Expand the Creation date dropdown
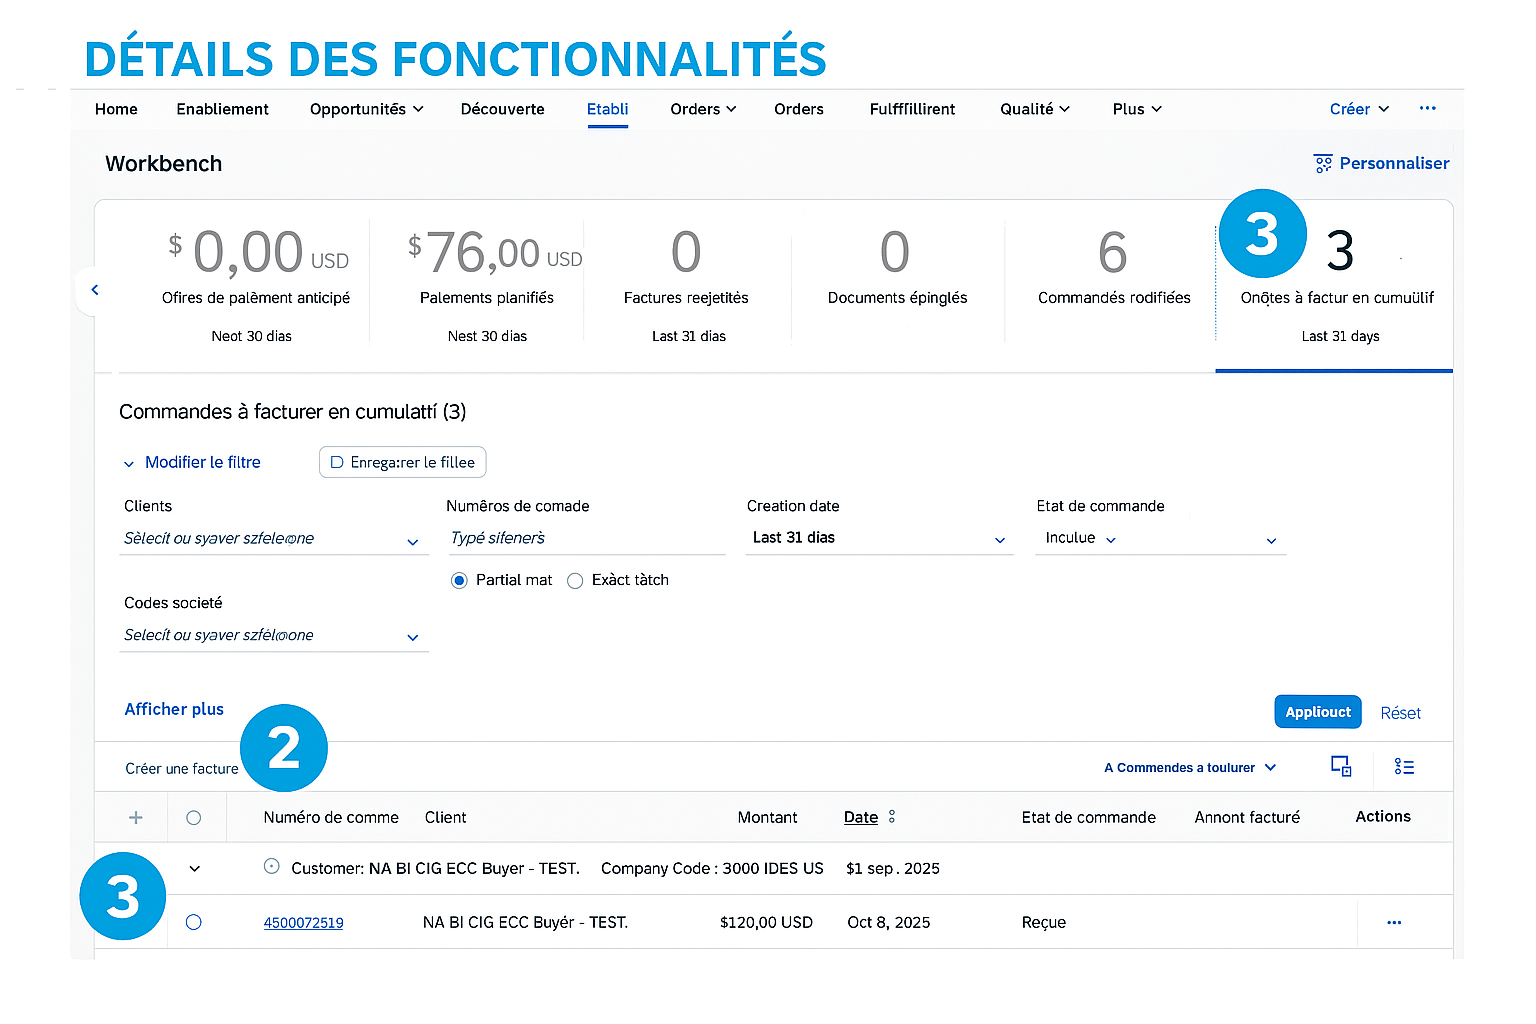This screenshot has width=1536, height=1024. (999, 540)
